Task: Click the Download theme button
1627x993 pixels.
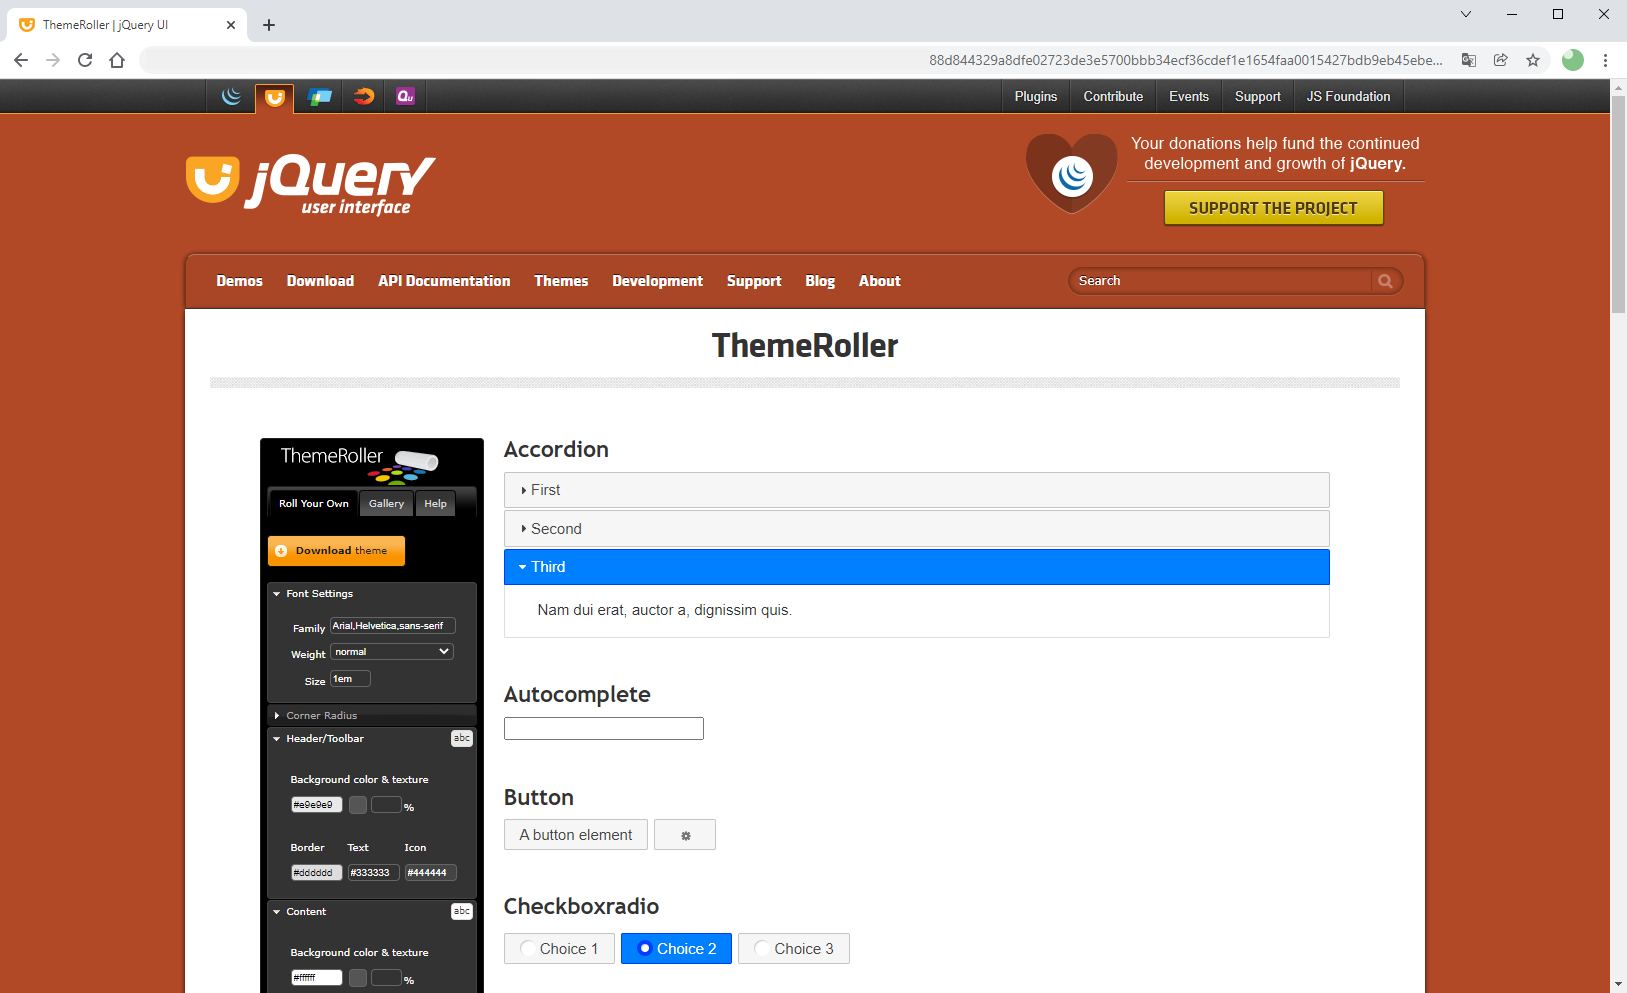Action: click(336, 551)
